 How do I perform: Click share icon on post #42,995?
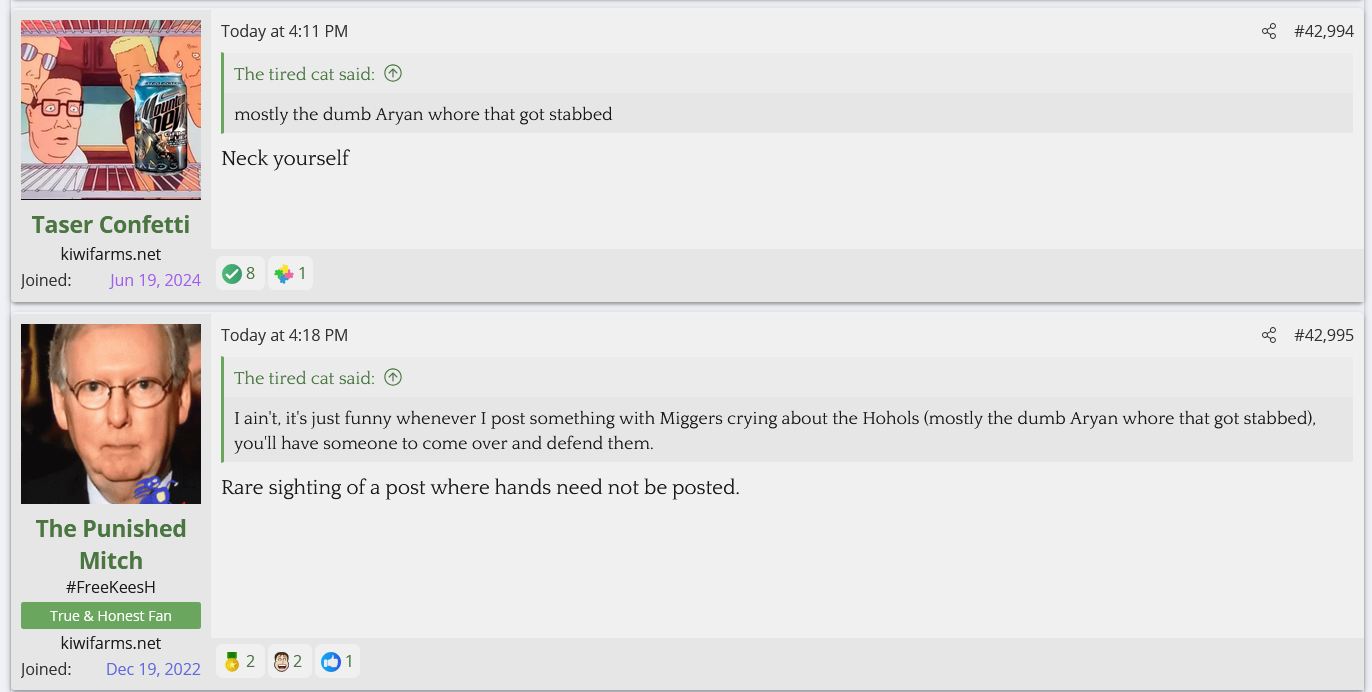click(1269, 335)
